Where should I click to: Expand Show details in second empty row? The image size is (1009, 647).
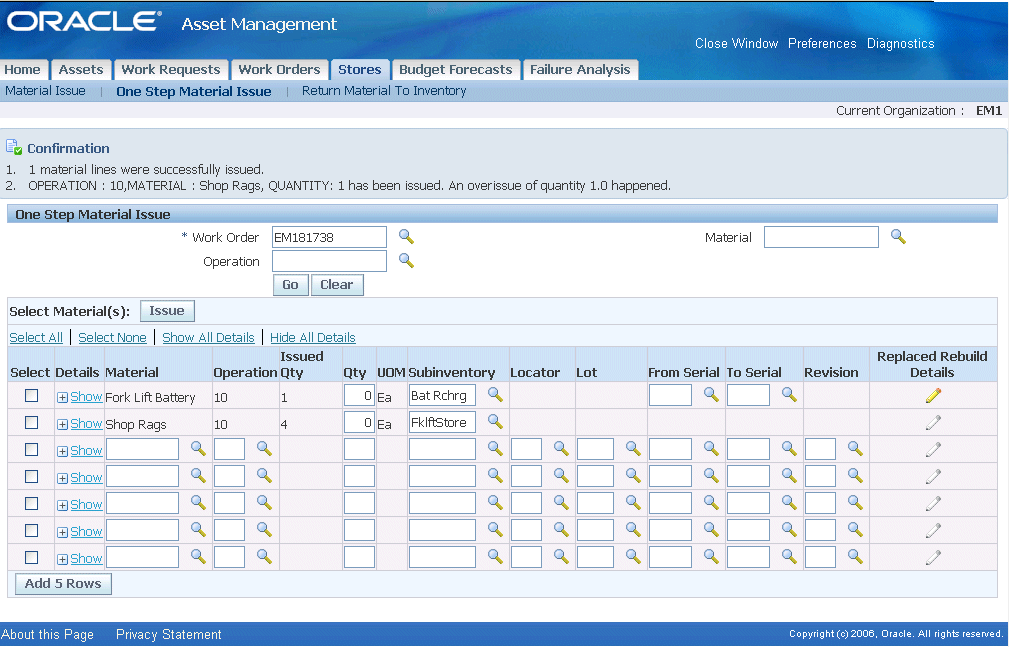[x=80, y=478]
